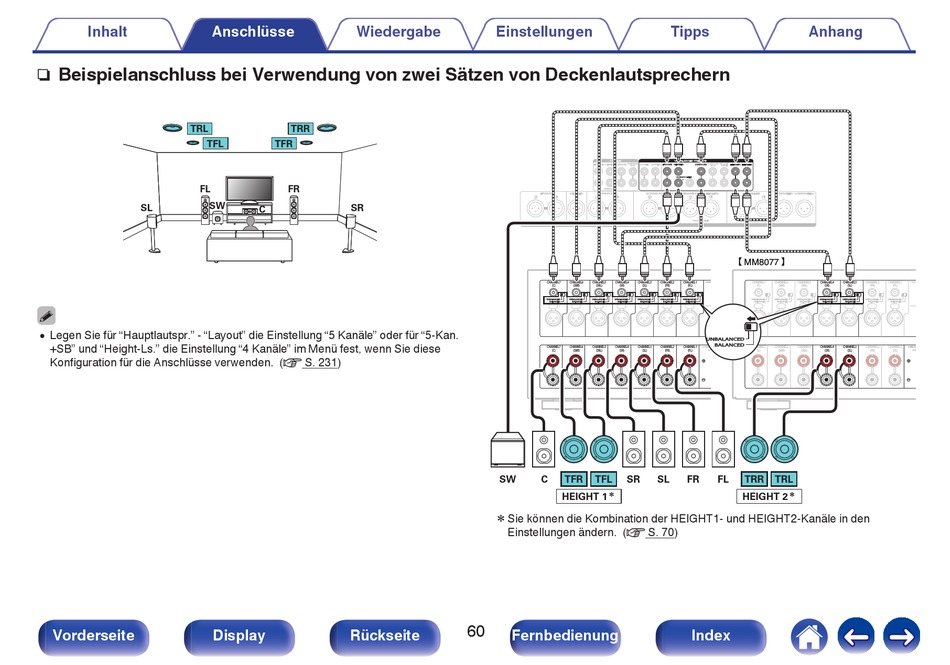The height and width of the screenshot is (665, 950).
Task: Click the UNBALANCED/BALANCED switch callout
Action: [x=731, y=334]
